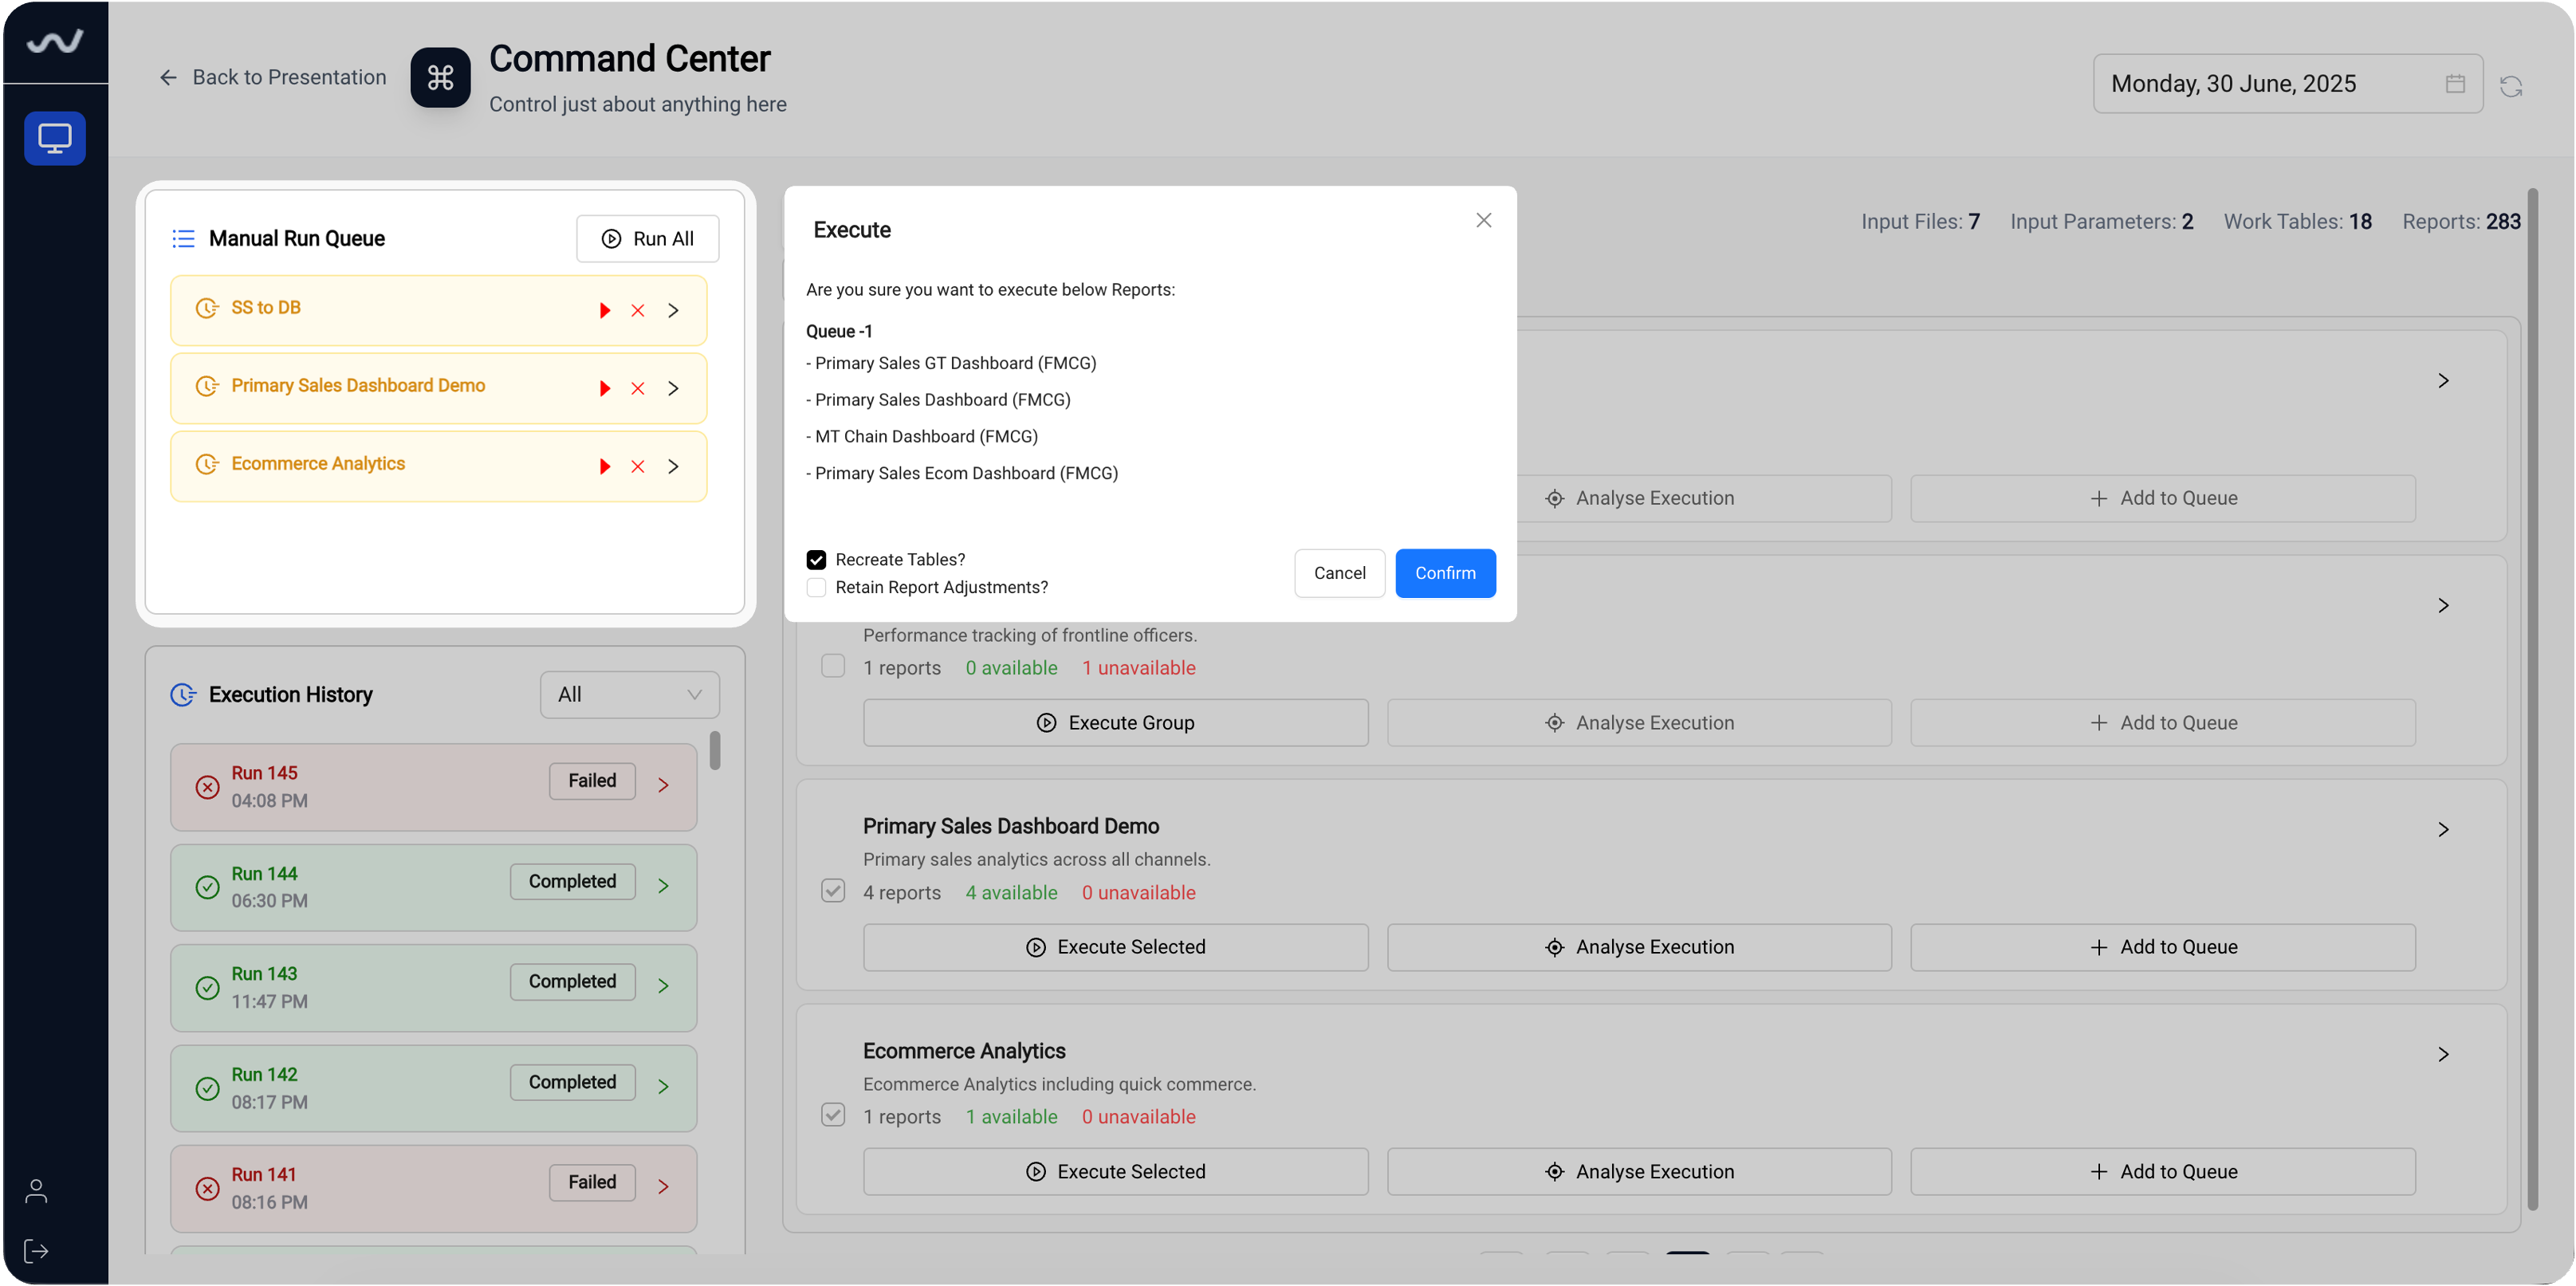Cancel the Execute dialog
The image size is (2576, 1286).
(x=1339, y=573)
